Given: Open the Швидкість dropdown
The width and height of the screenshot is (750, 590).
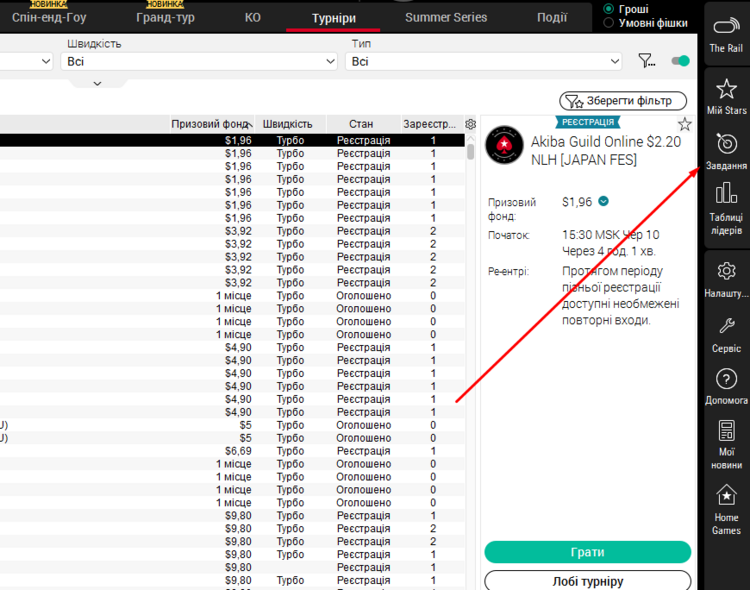Looking at the screenshot, I should [200, 62].
